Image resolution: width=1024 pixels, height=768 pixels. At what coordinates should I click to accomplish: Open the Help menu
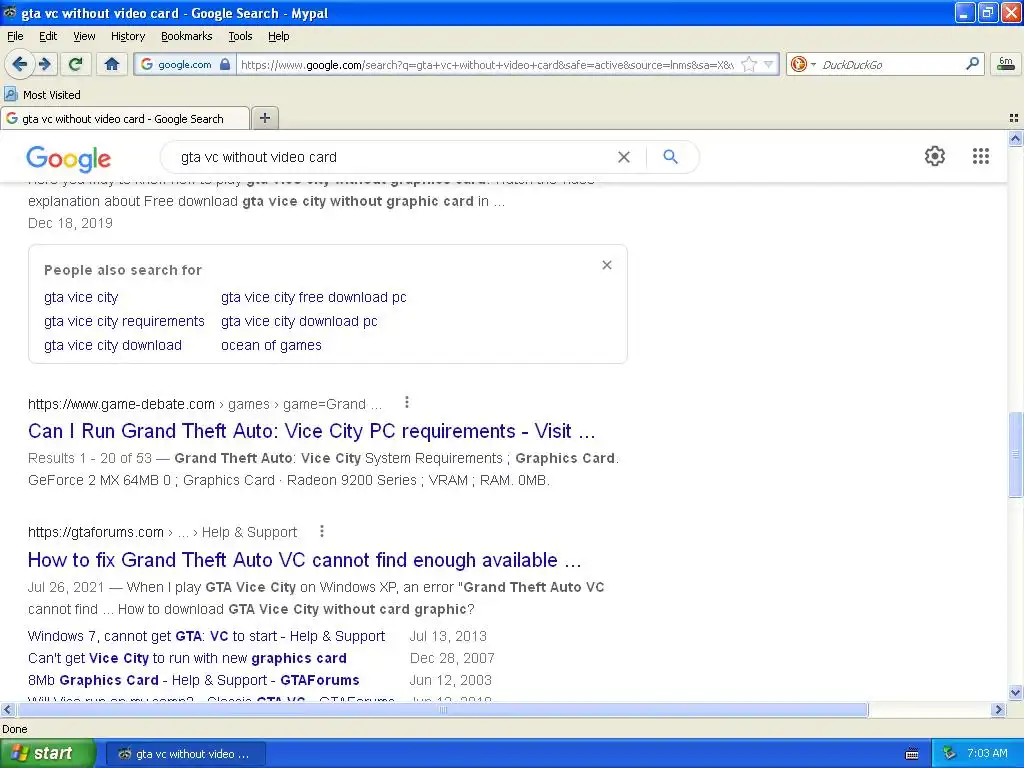(x=278, y=36)
